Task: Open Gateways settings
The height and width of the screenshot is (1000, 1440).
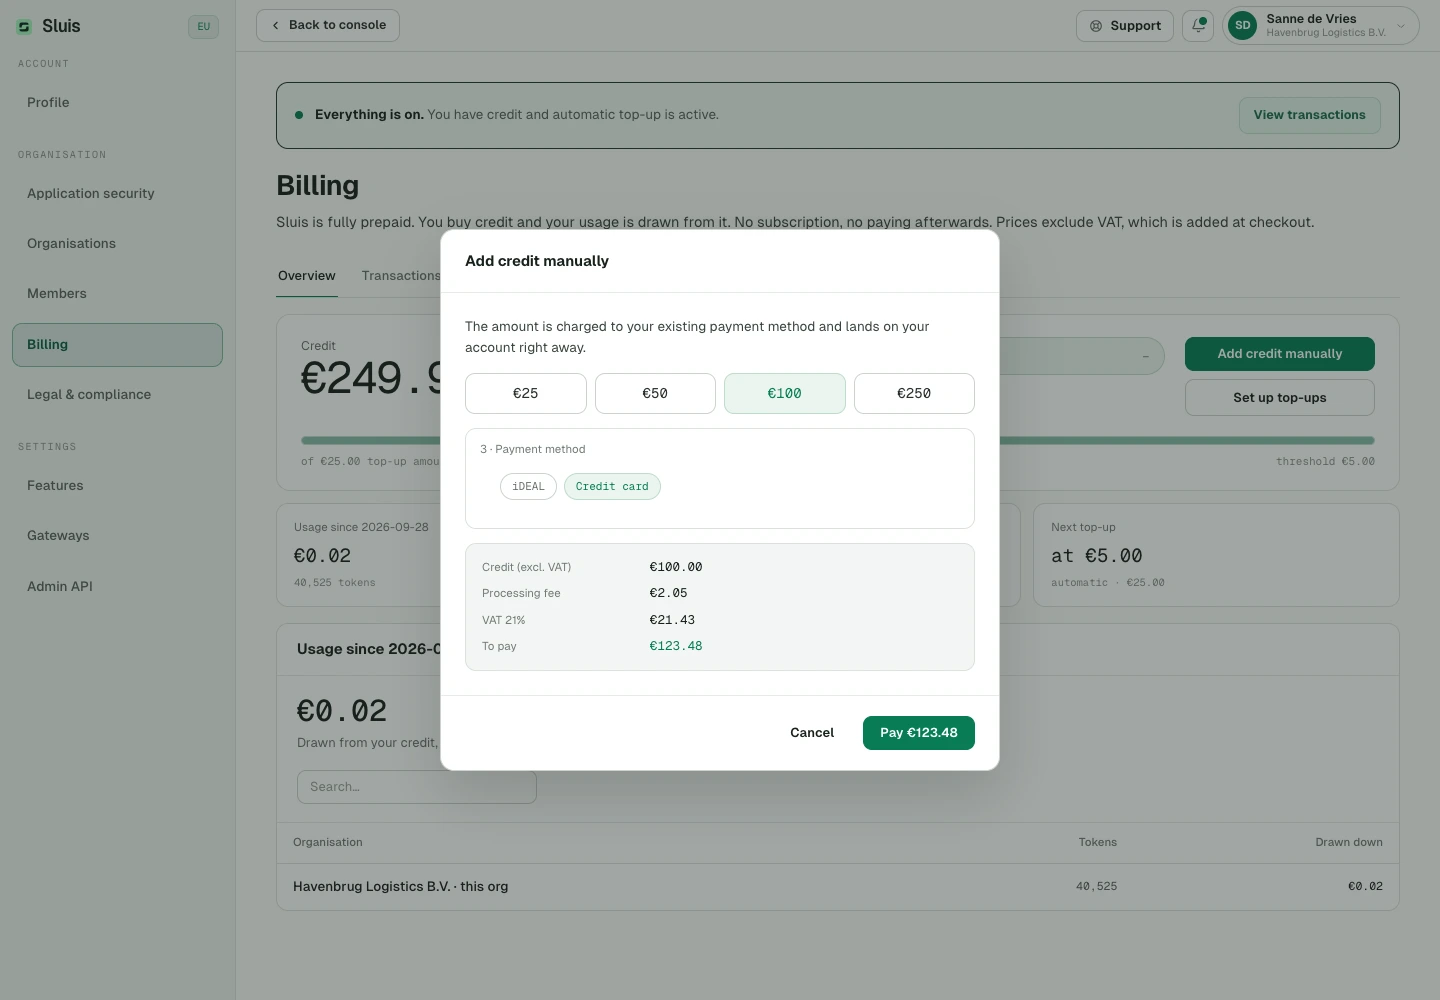Action: click(117, 535)
